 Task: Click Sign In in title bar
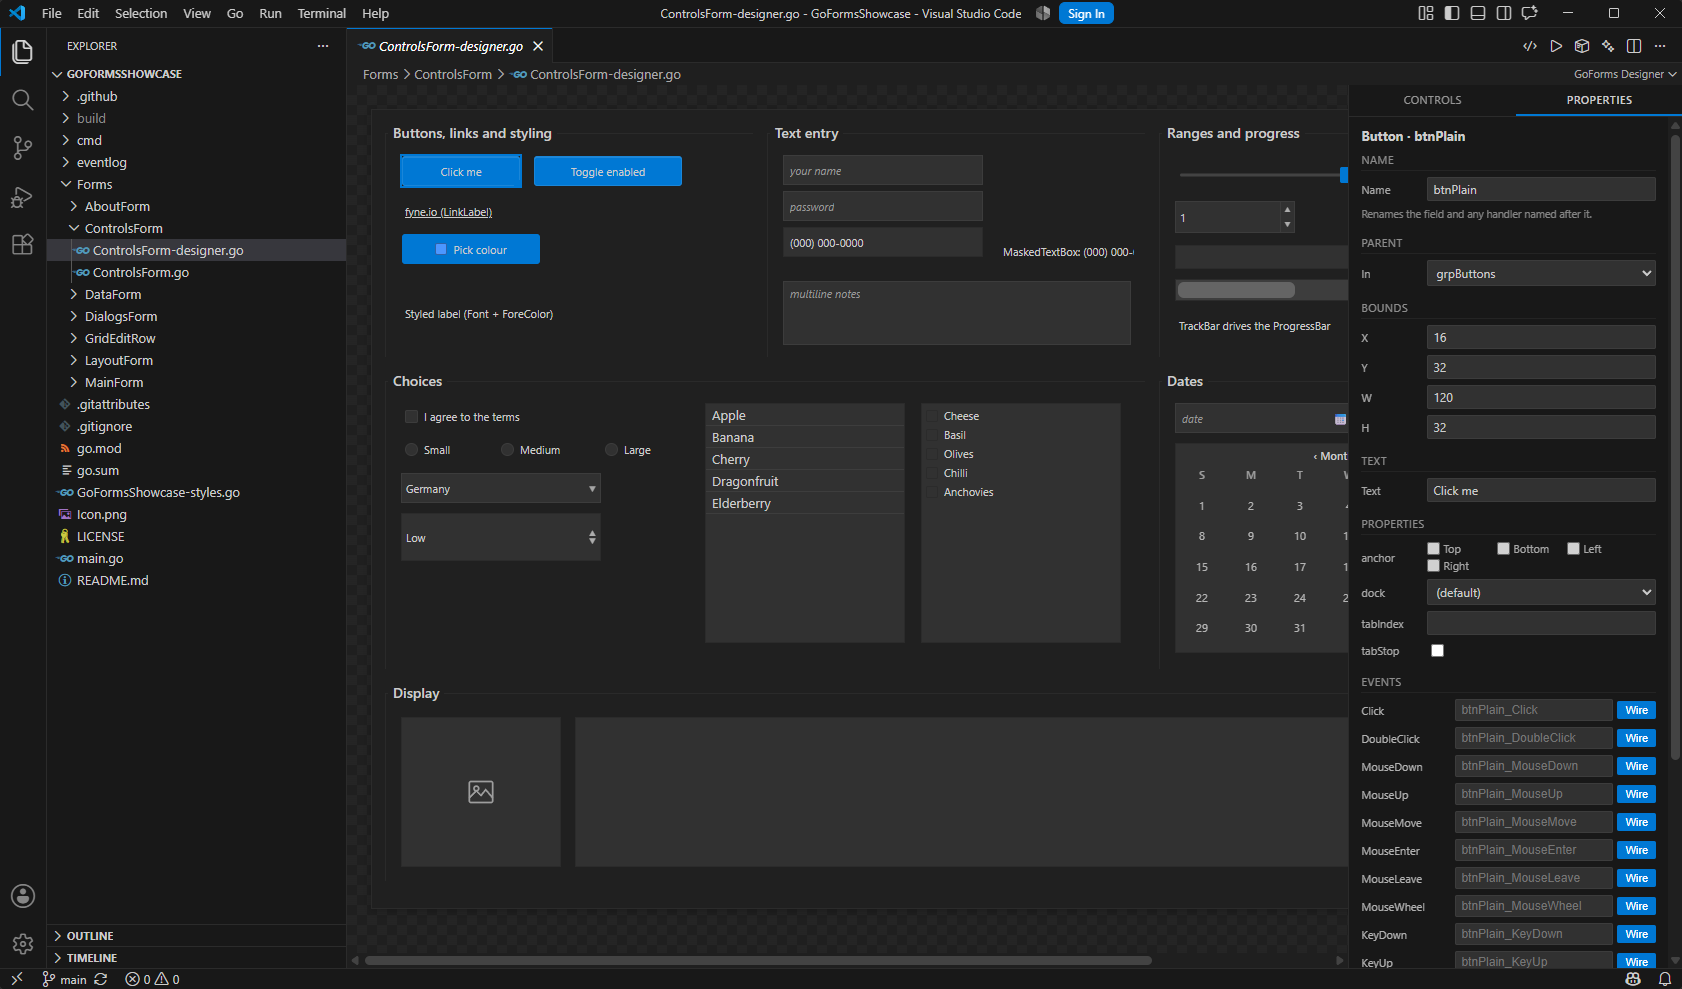point(1086,13)
